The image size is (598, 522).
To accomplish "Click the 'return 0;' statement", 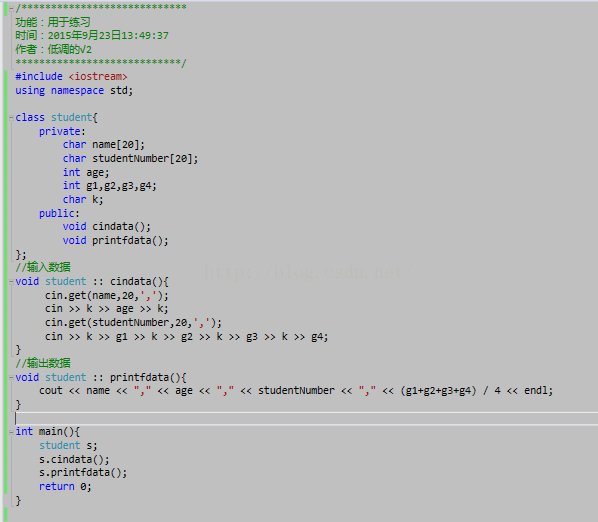I will click(x=65, y=487).
